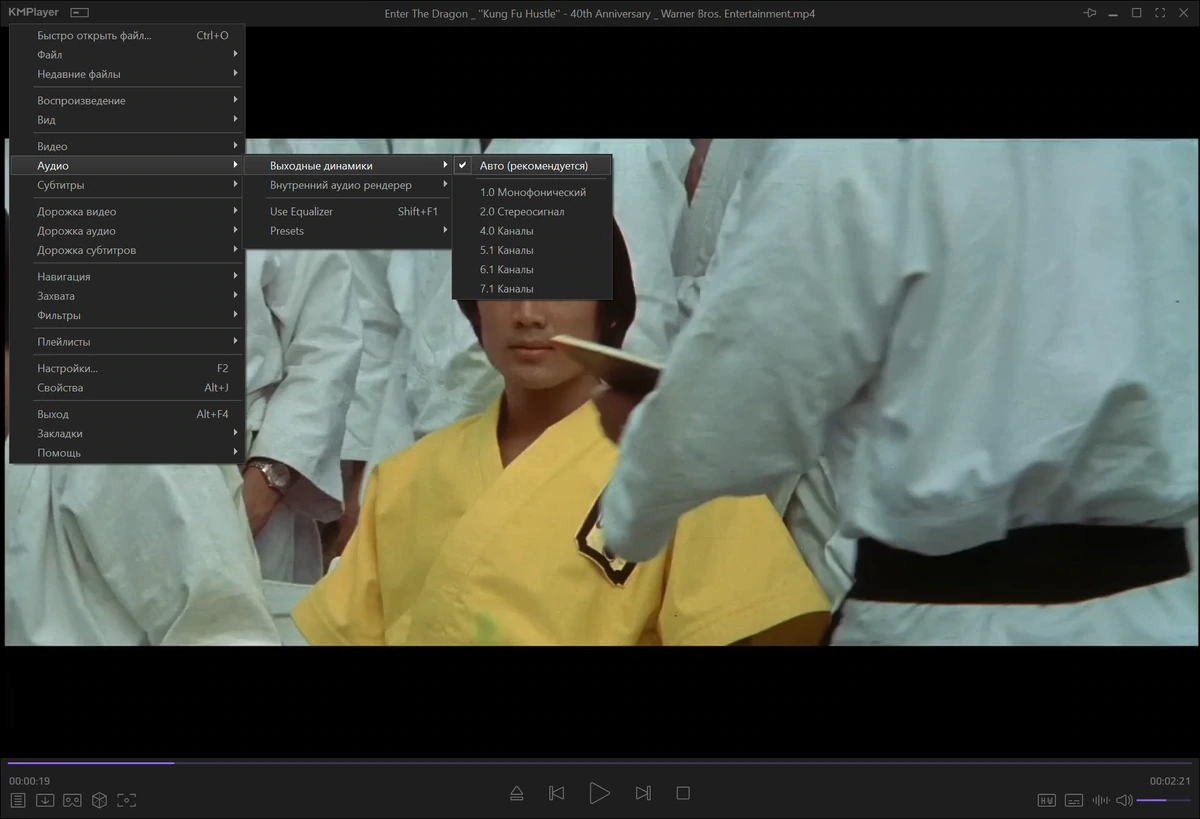The image size is (1200, 819).
Task: Open Закладки bookmarks submenu
Action: point(127,434)
